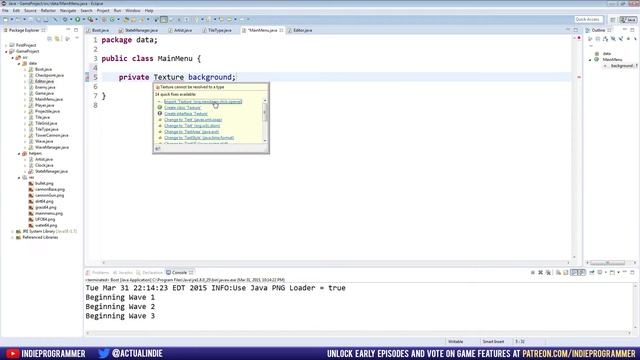Screen dimensions: 640x360
Task: Open the Refactor menu
Action: [x=48, y=11]
